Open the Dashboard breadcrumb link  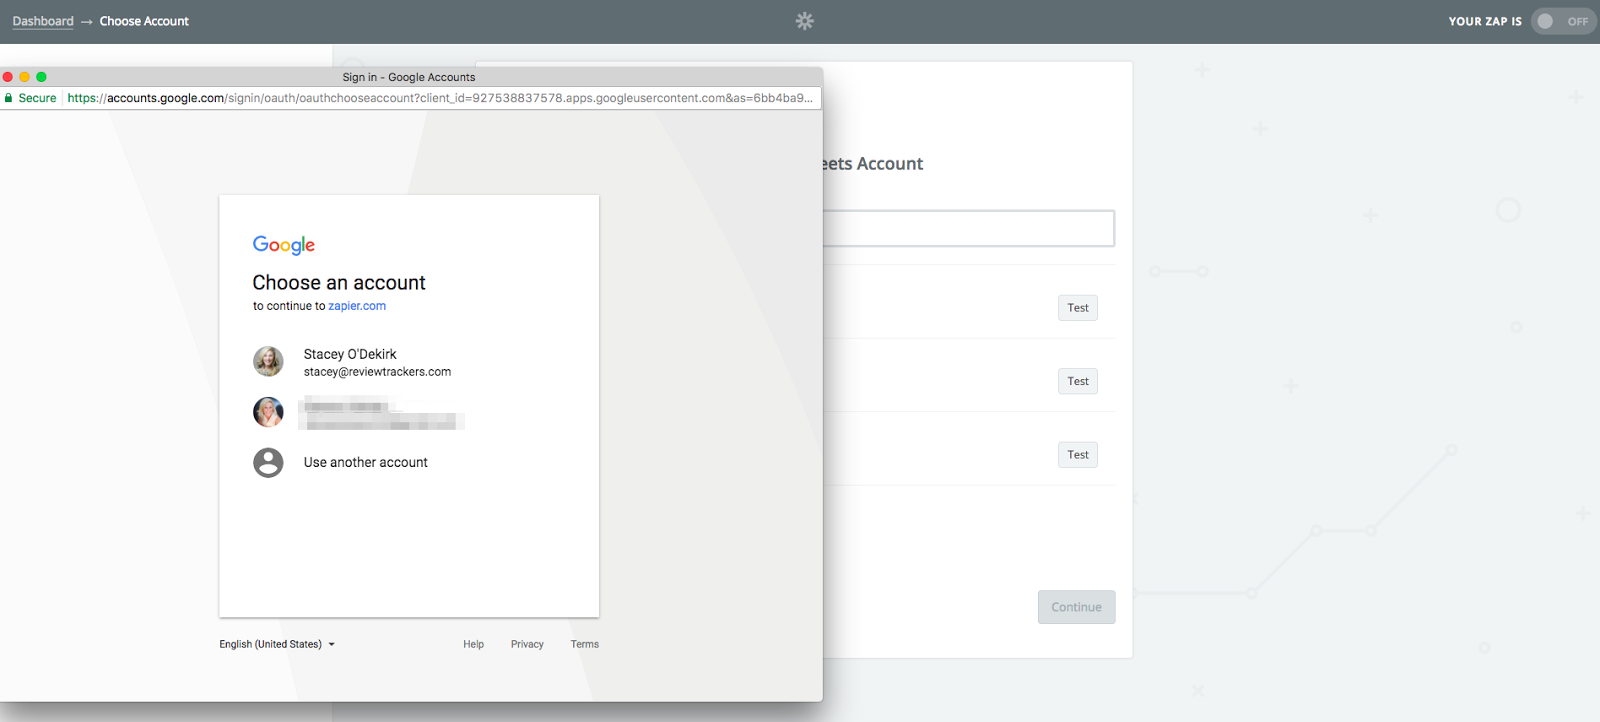43,21
